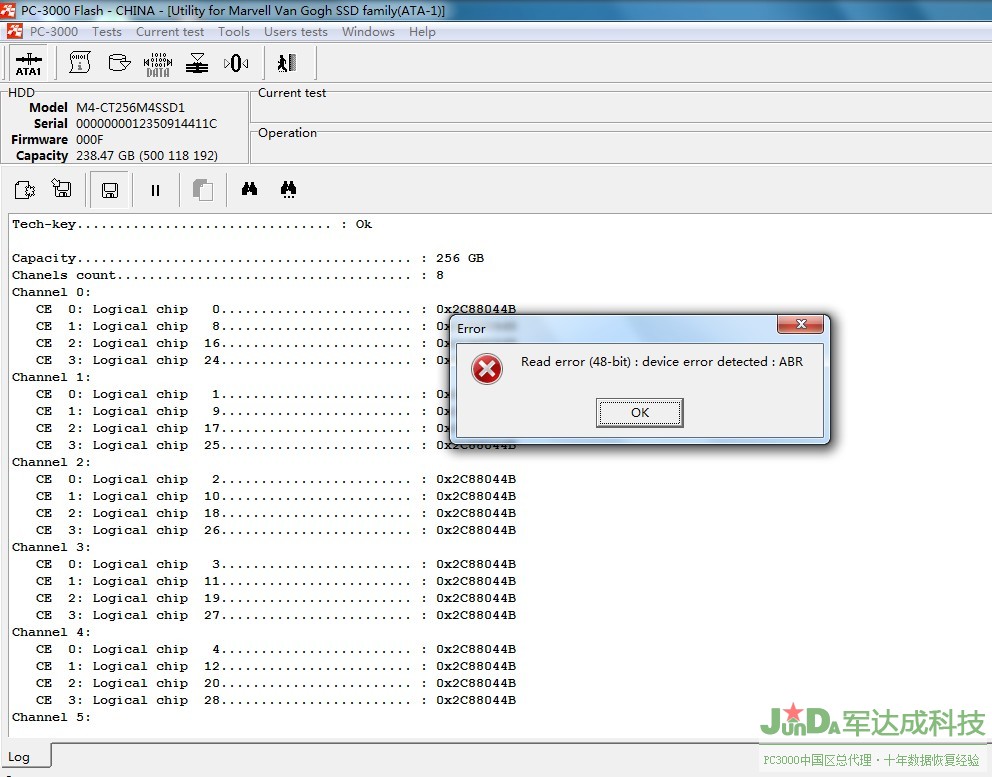The width and height of the screenshot is (992, 777).
Task: Click the Logical chip 4 log row
Action: pos(276,649)
